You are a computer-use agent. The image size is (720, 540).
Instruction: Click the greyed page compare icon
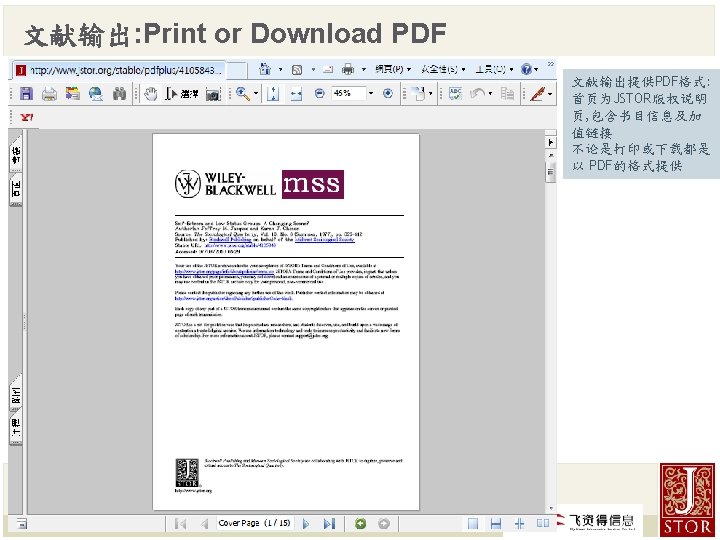[507, 94]
